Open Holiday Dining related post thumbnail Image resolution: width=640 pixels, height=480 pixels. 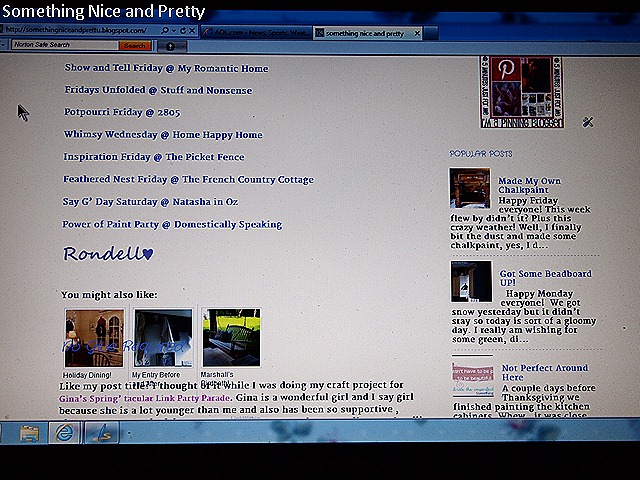94,338
